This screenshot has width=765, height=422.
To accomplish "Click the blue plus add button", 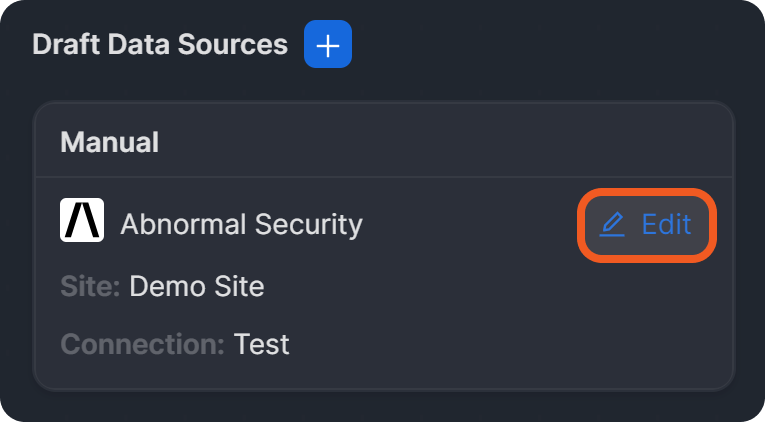I will coord(328,45).
